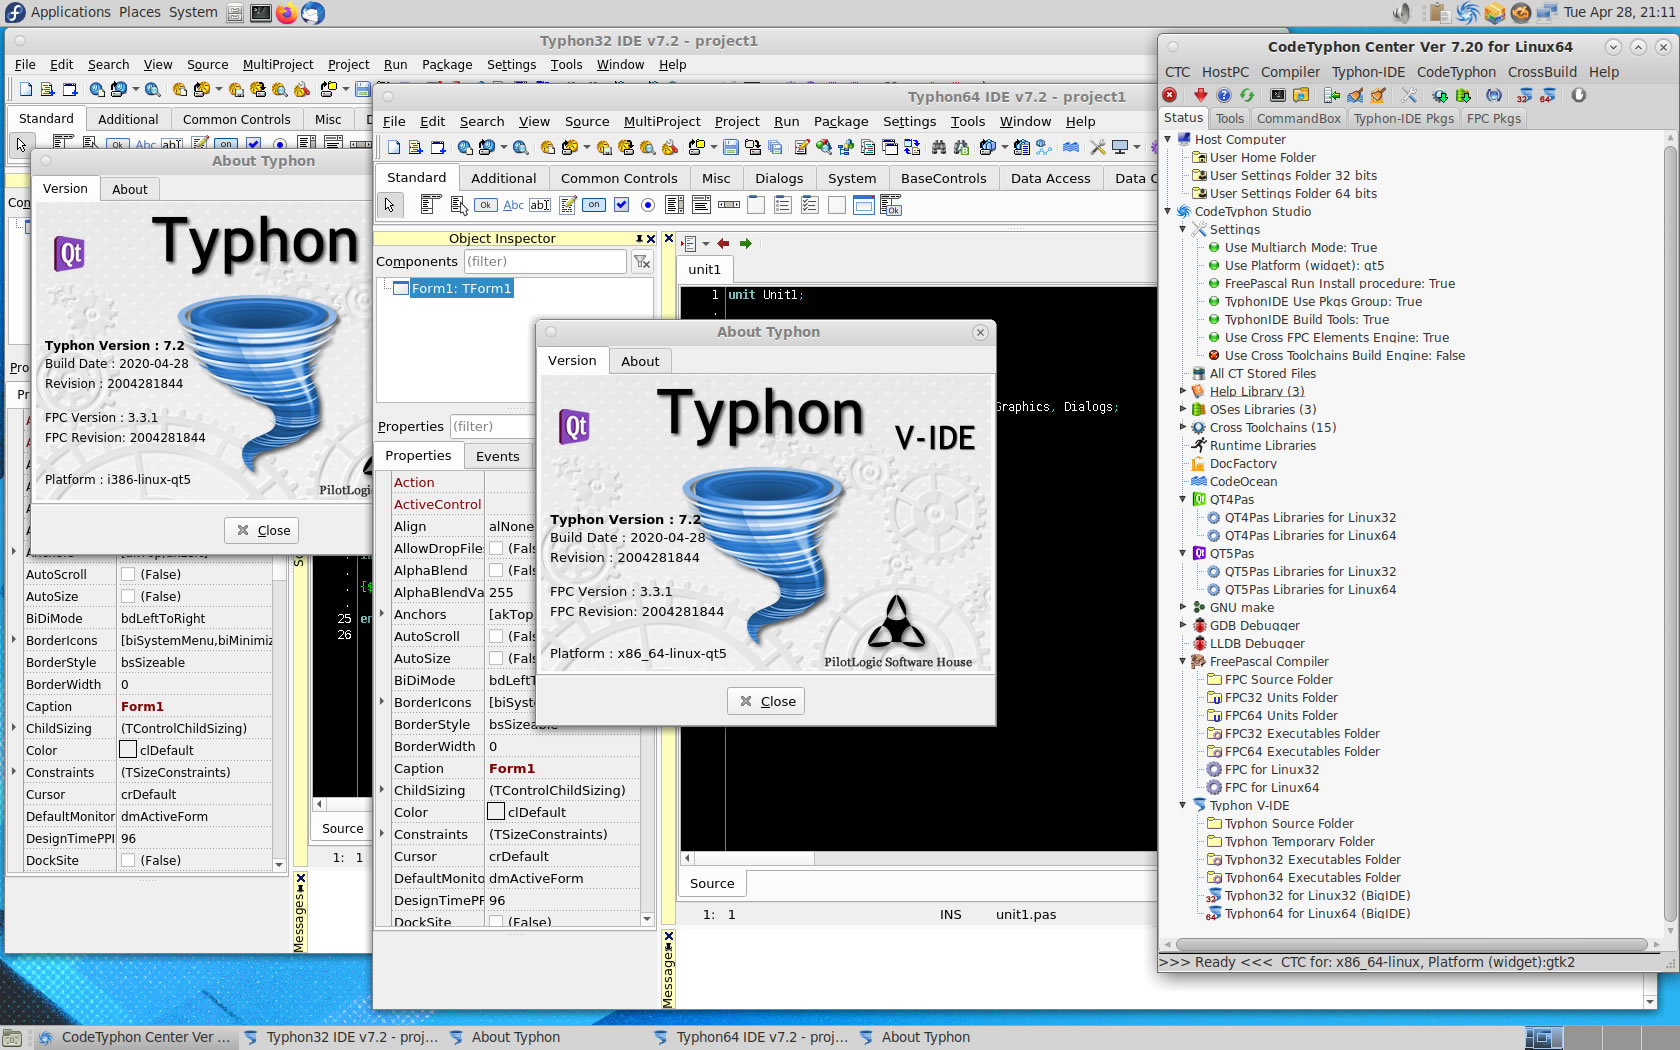Image resolution: width=1680 pixels, height=1050 pixels.
Task: Switch to Events tab in Typhon64 inspector
Action: pos(497,456)
